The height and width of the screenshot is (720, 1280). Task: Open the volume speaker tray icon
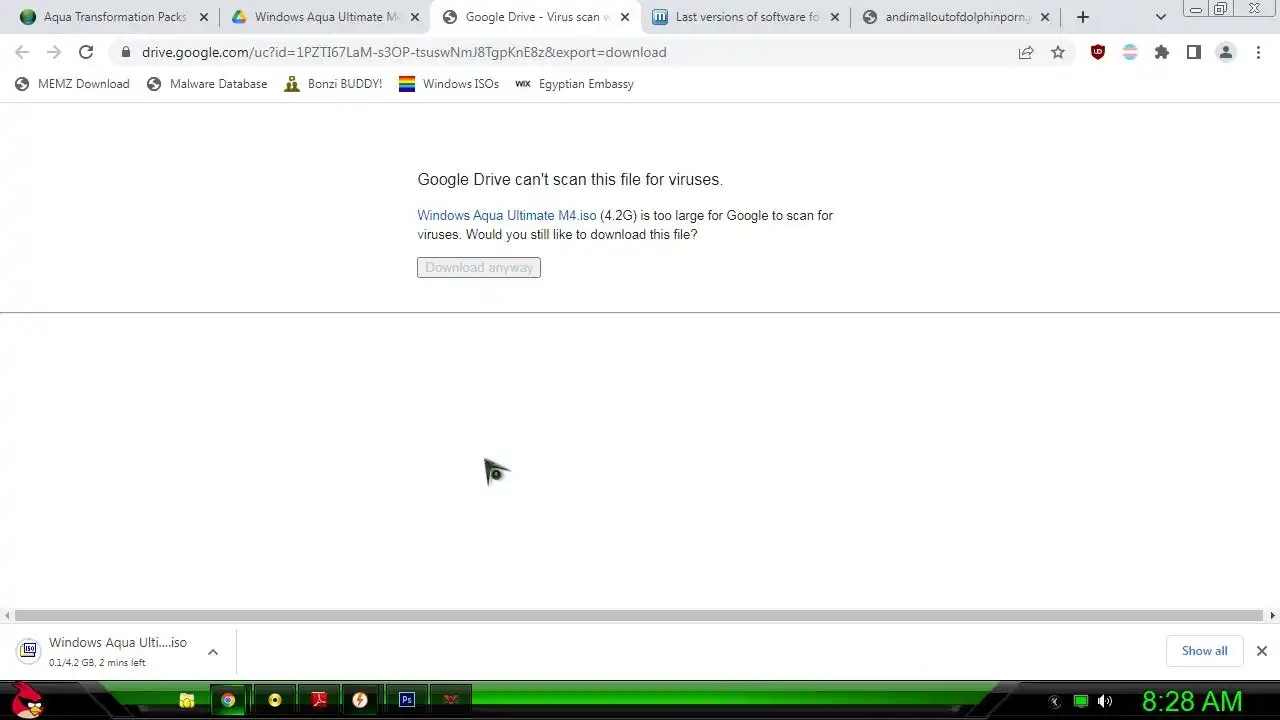pos(1105,701)
